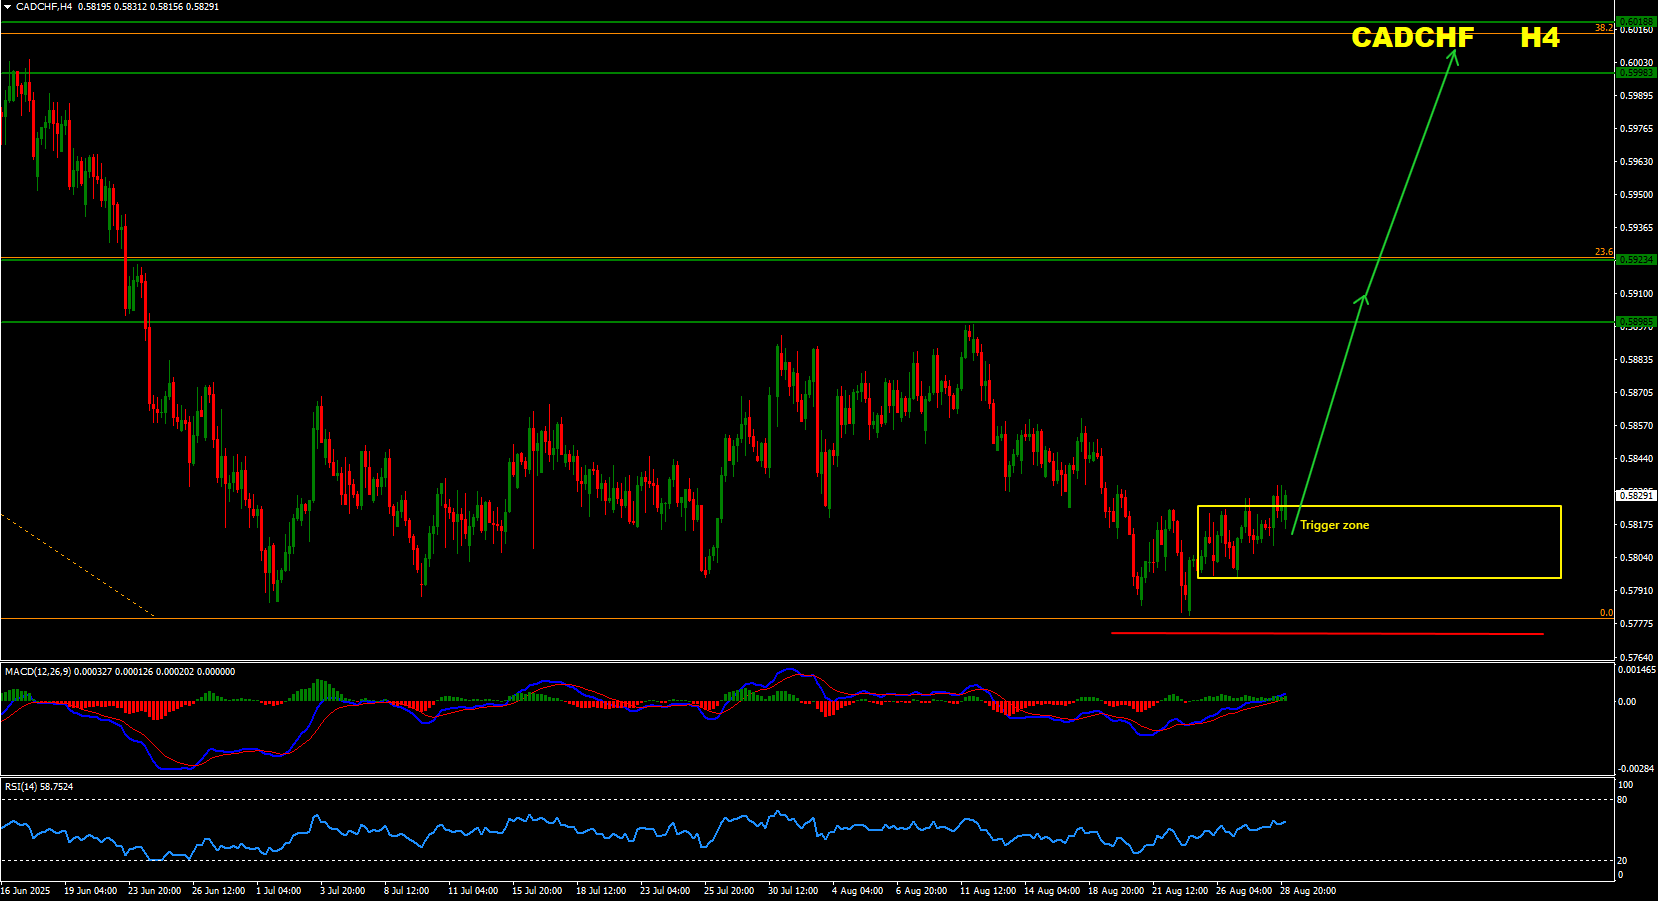The image size is (1658, 901).
Task: Select the 38.2 Fibonacci level label
Action: pyautogui.click(x=1603, y=28)
